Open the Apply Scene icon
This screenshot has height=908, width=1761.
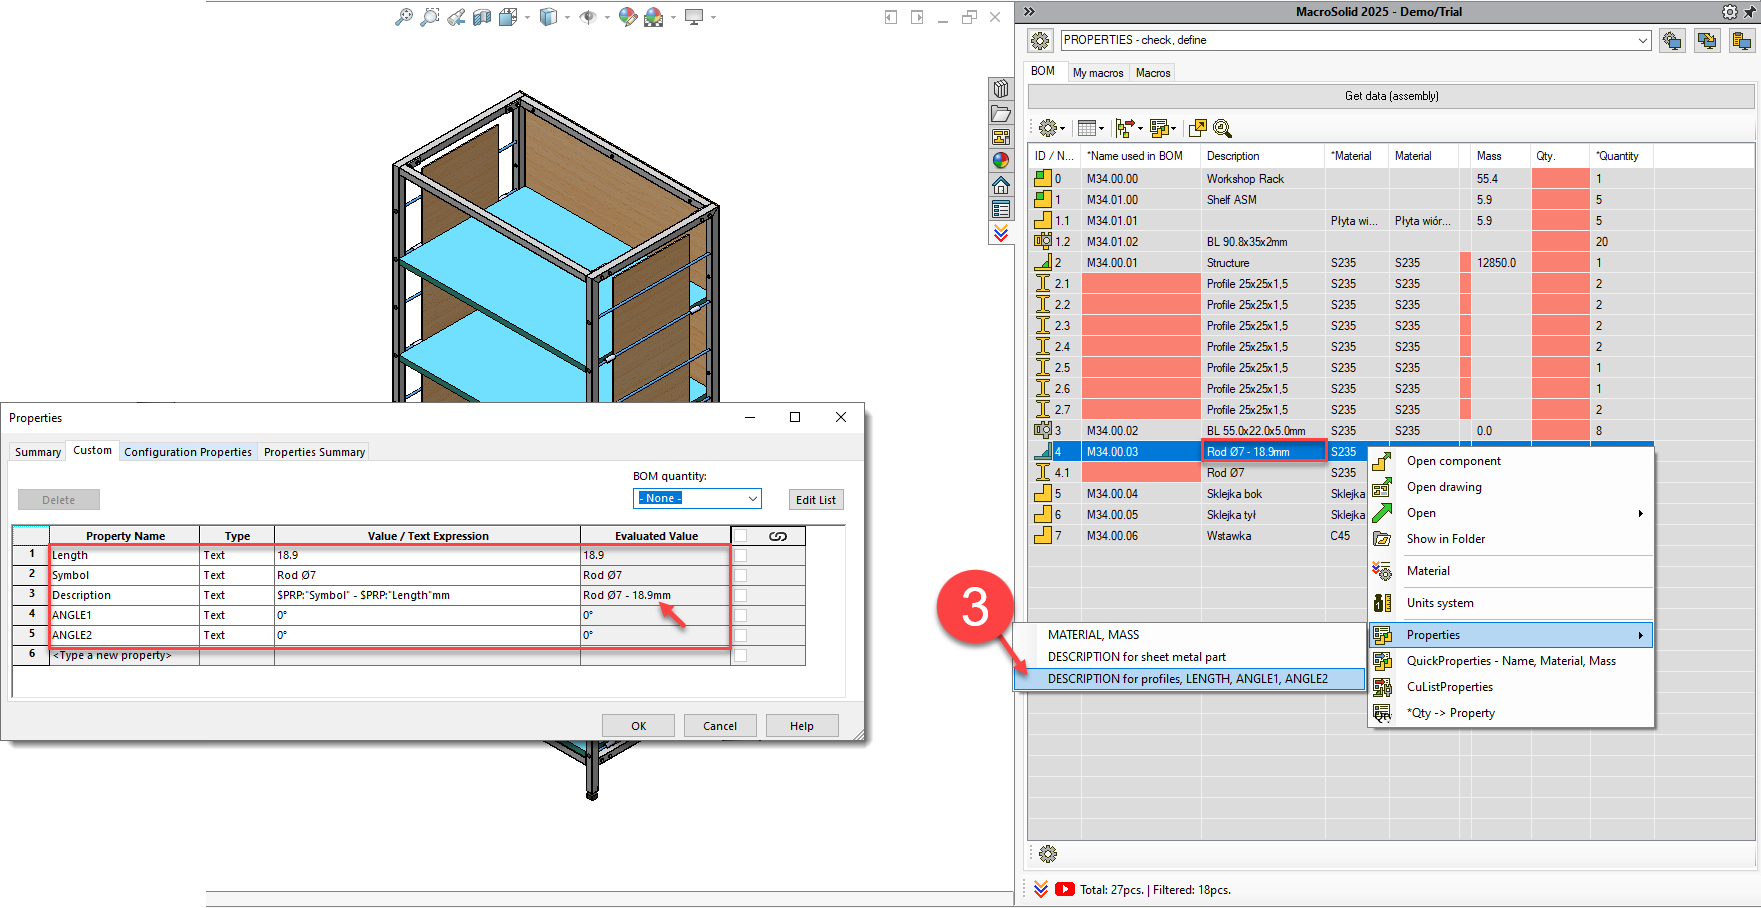(x=654, y=17)
